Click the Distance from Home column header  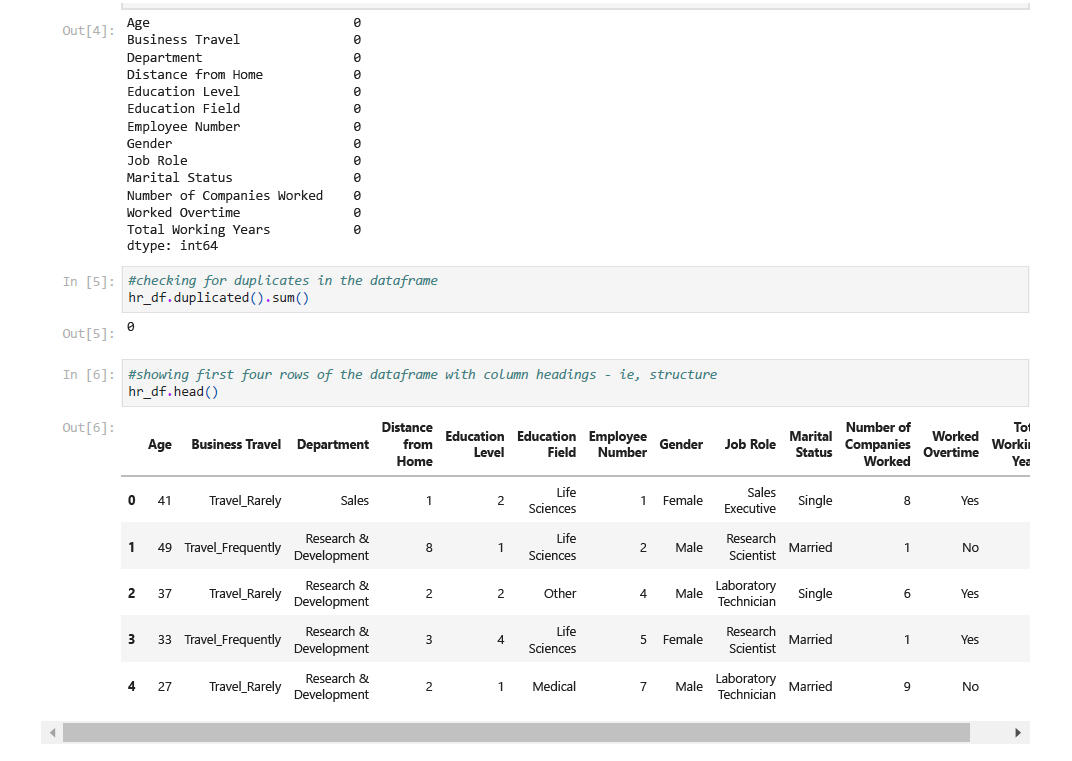(x=407, y=444)
